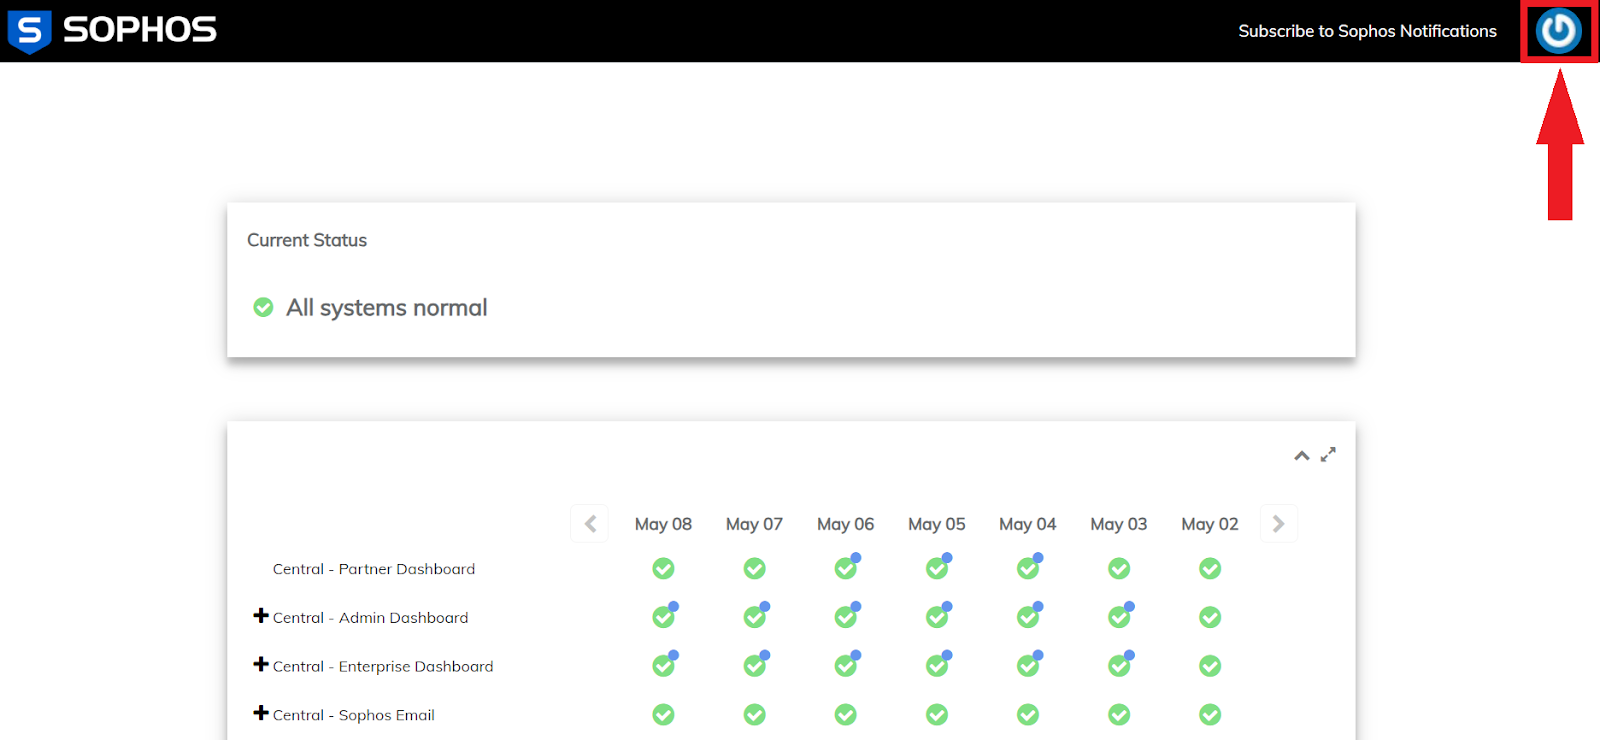Viewport: 1600px width, 740px height.
Task: Go to previous dates with left arrow
Action: [x=590, y=524]
